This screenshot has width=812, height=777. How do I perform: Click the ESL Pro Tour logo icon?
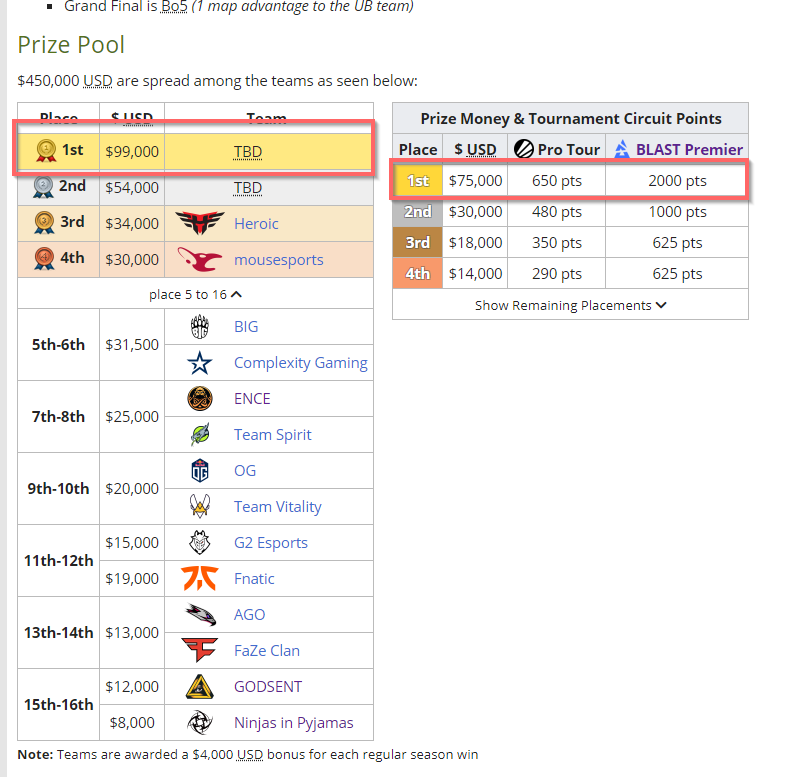click(523, 149)
